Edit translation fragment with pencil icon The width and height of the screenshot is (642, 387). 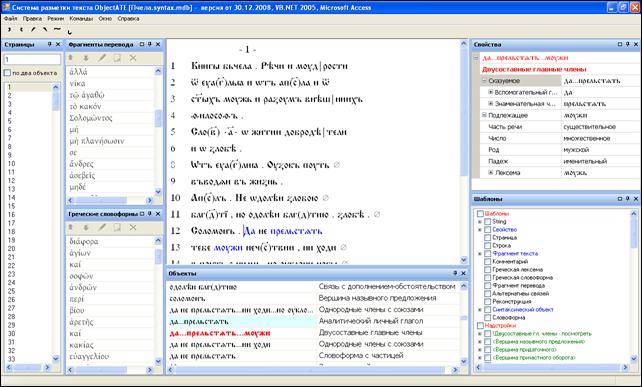point(102,58)
